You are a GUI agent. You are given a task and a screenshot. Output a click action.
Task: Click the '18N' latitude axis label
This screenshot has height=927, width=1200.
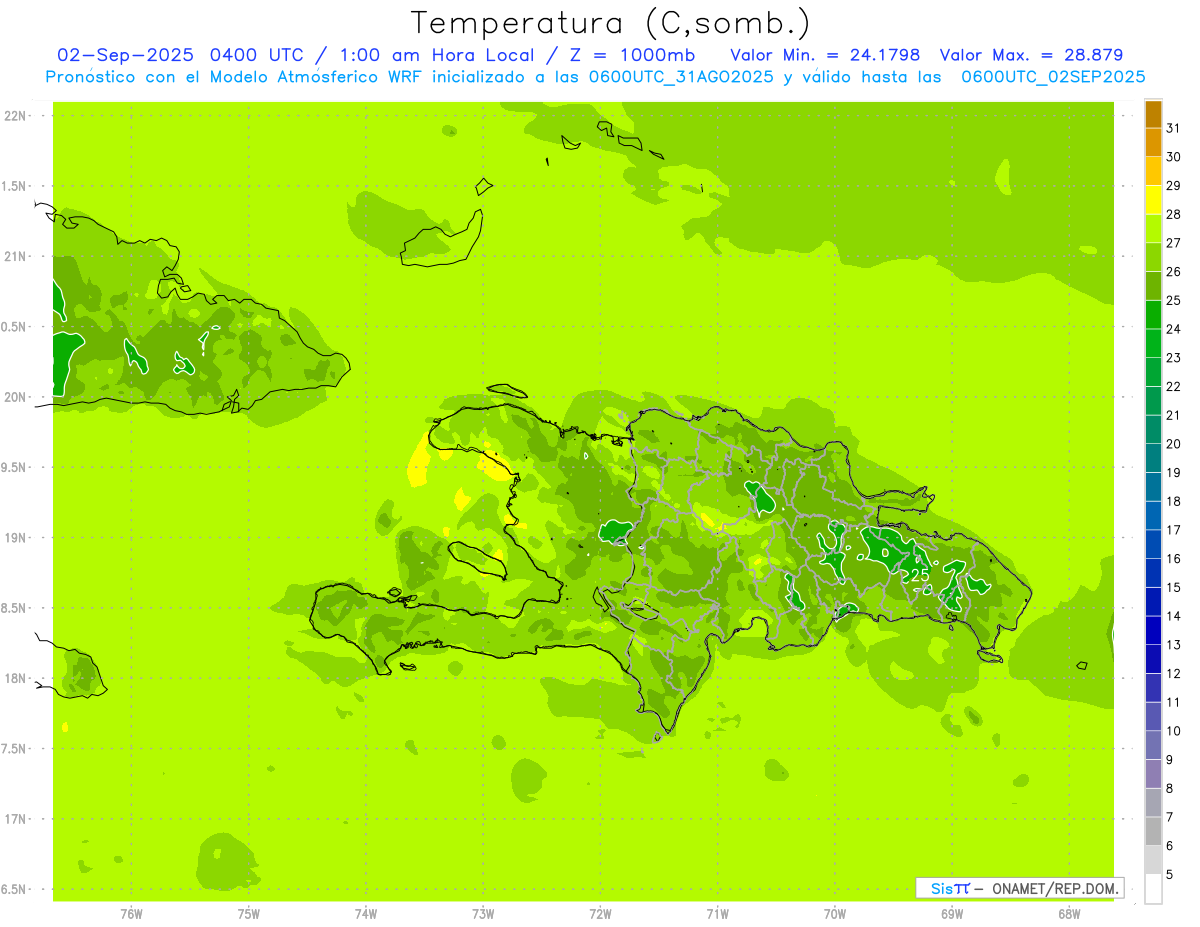click(x=15, y=678)
